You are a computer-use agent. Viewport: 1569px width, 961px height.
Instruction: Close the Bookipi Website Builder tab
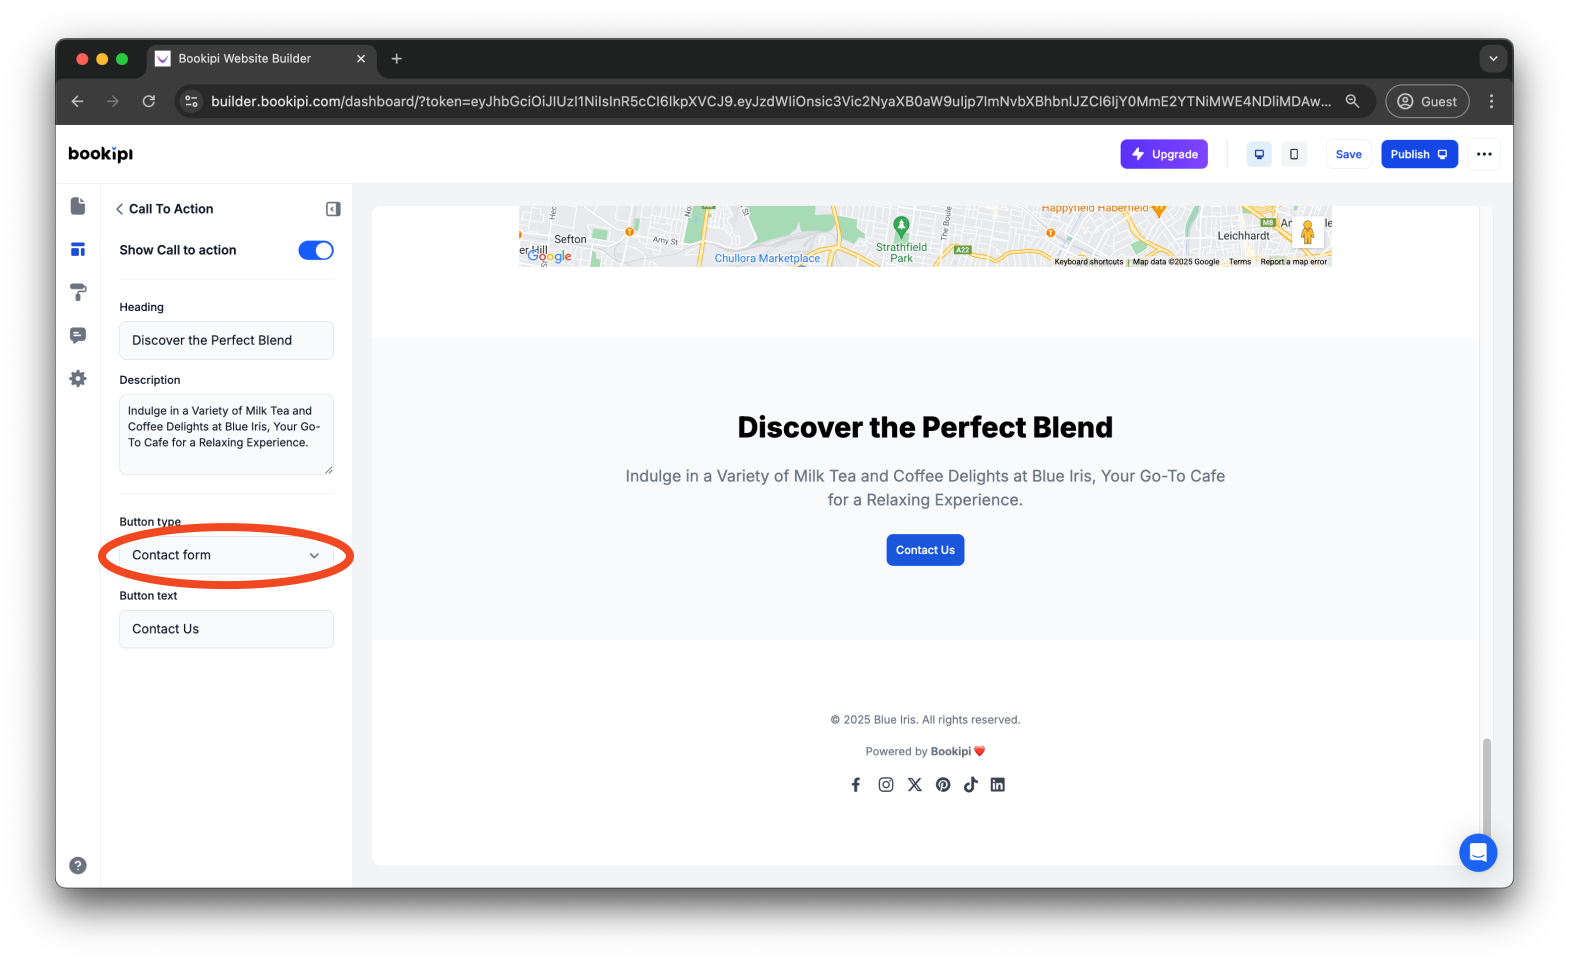[361, 59]
